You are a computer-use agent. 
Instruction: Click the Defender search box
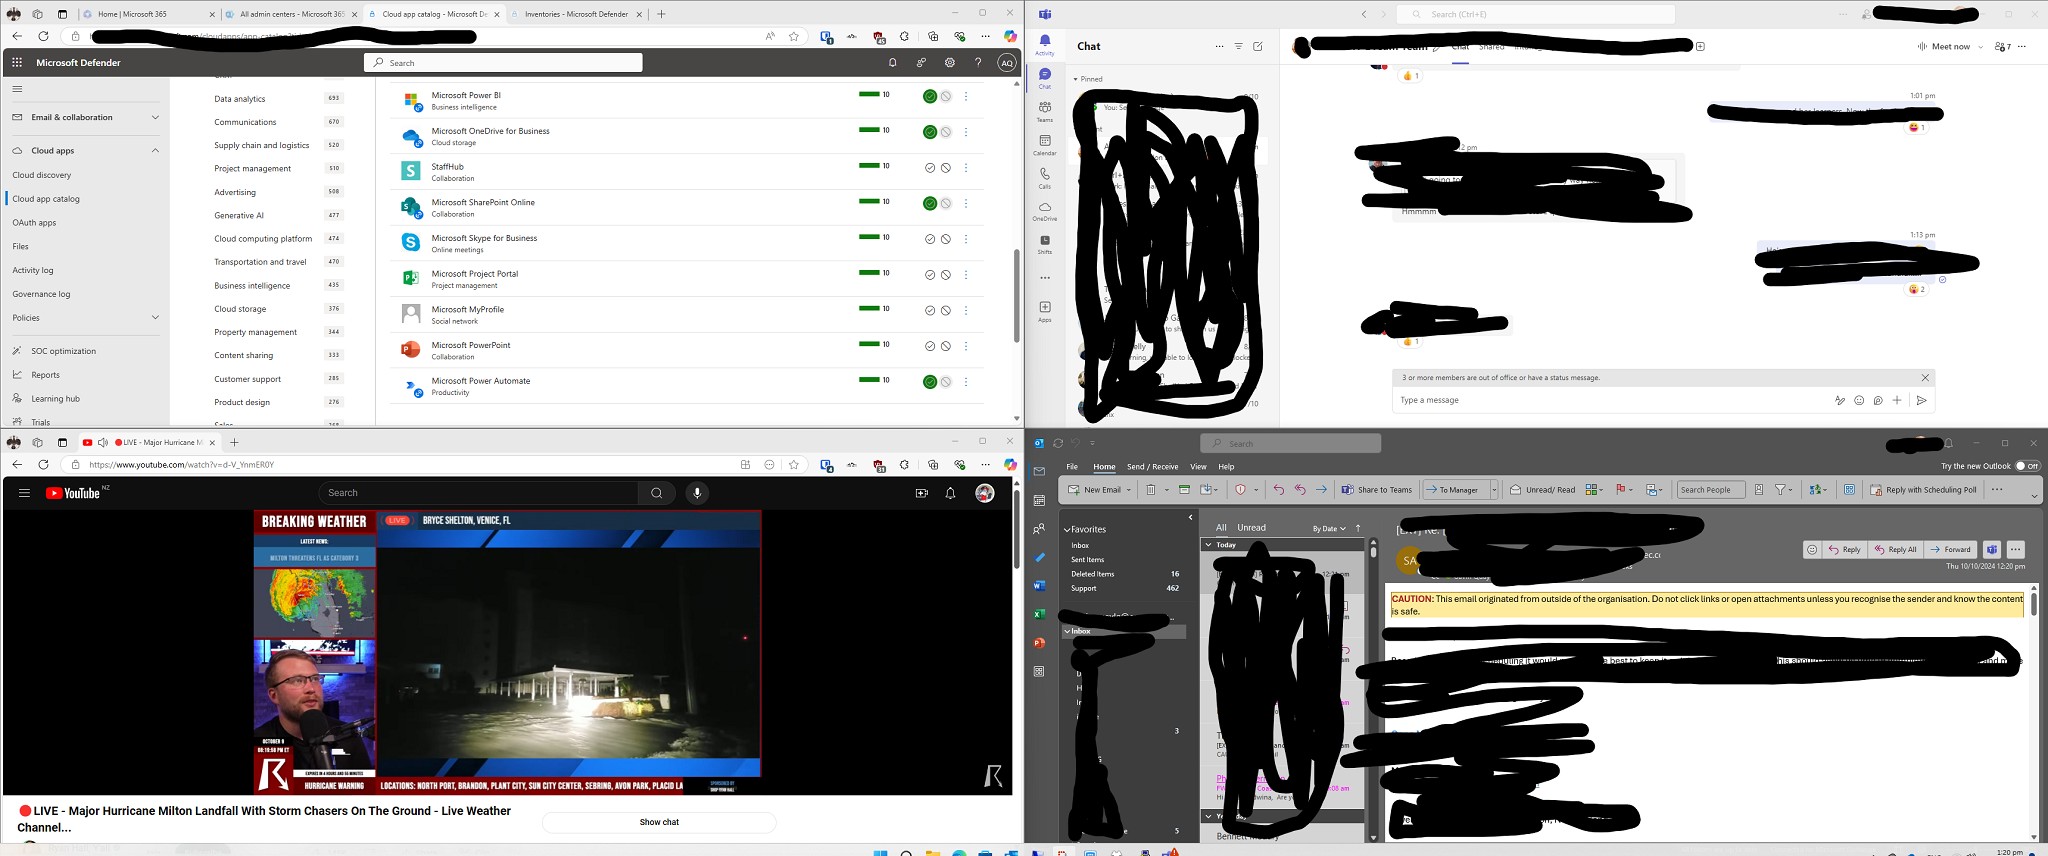(503, 63)
